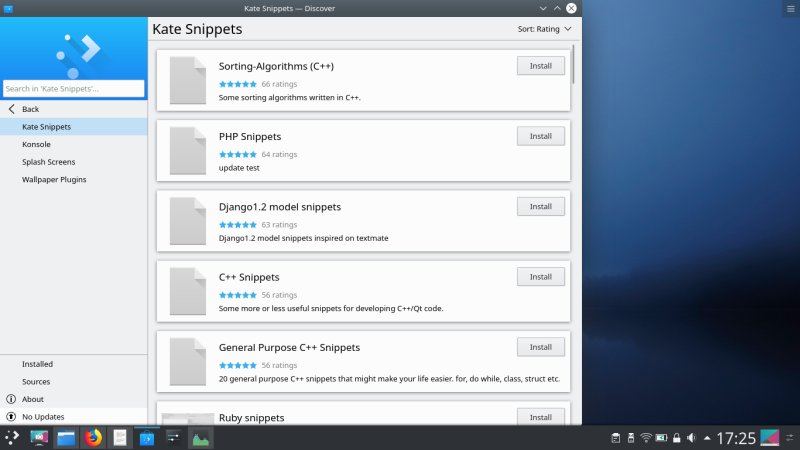
Task: Open the KDE application launcher
Action: click(x=12, y=437)
